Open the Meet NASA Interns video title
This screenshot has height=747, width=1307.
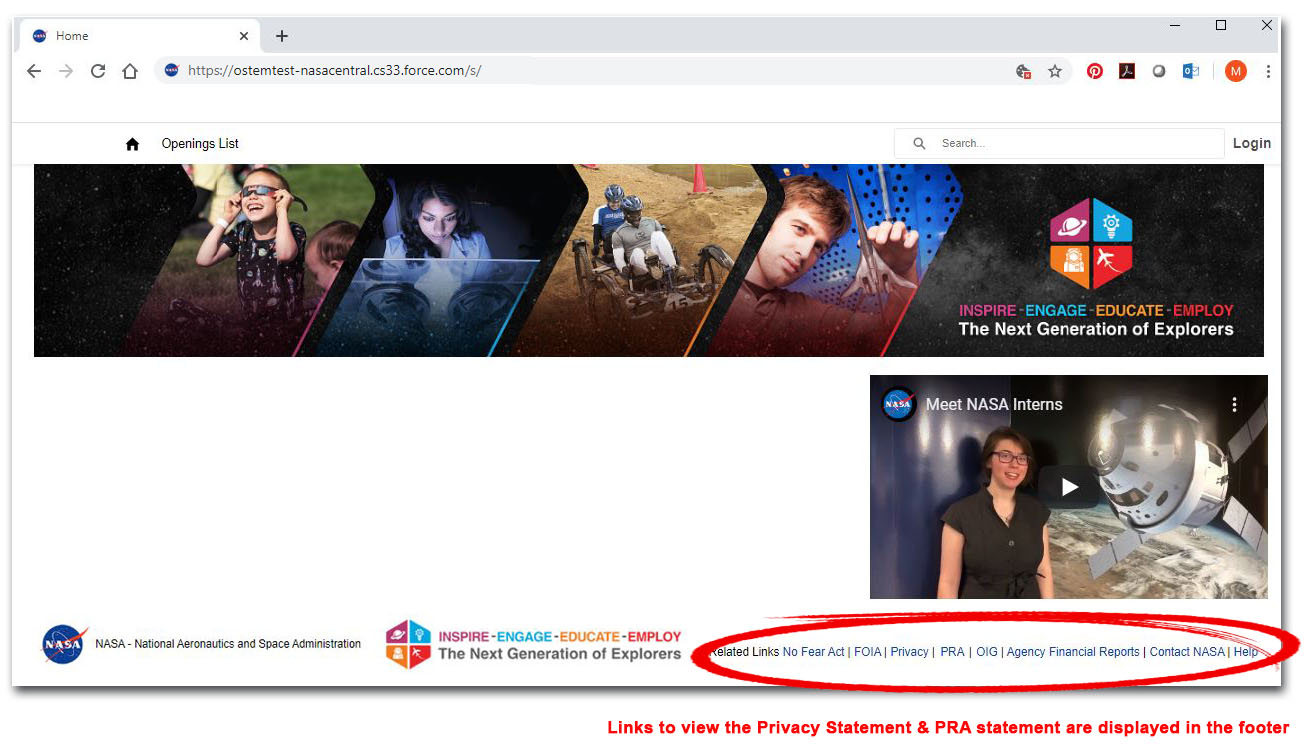click(994, 404)
